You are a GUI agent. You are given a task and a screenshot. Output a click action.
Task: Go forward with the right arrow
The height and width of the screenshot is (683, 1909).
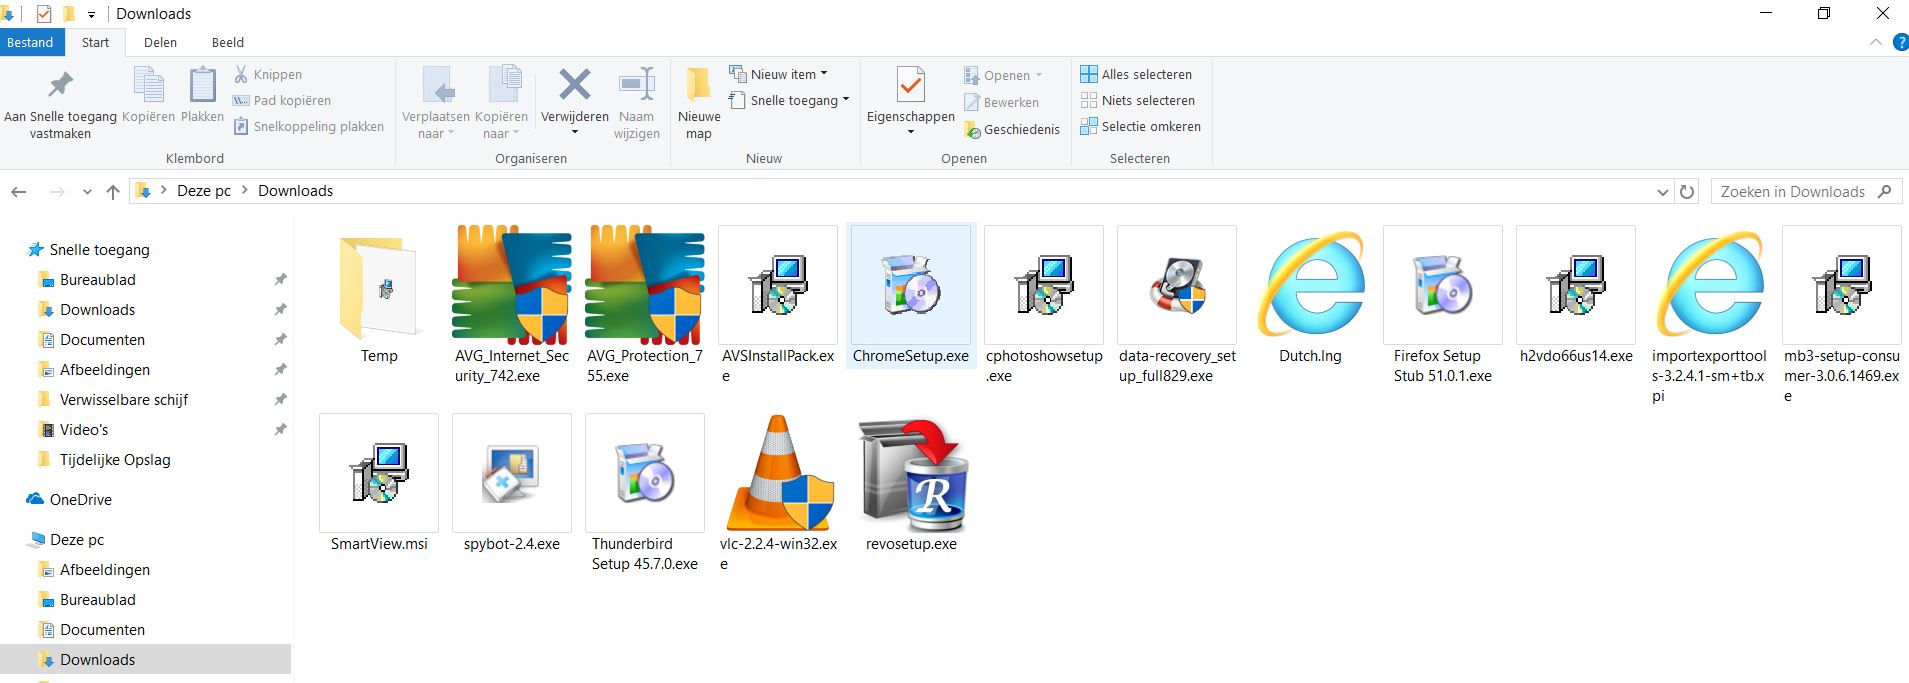point(57,191)
